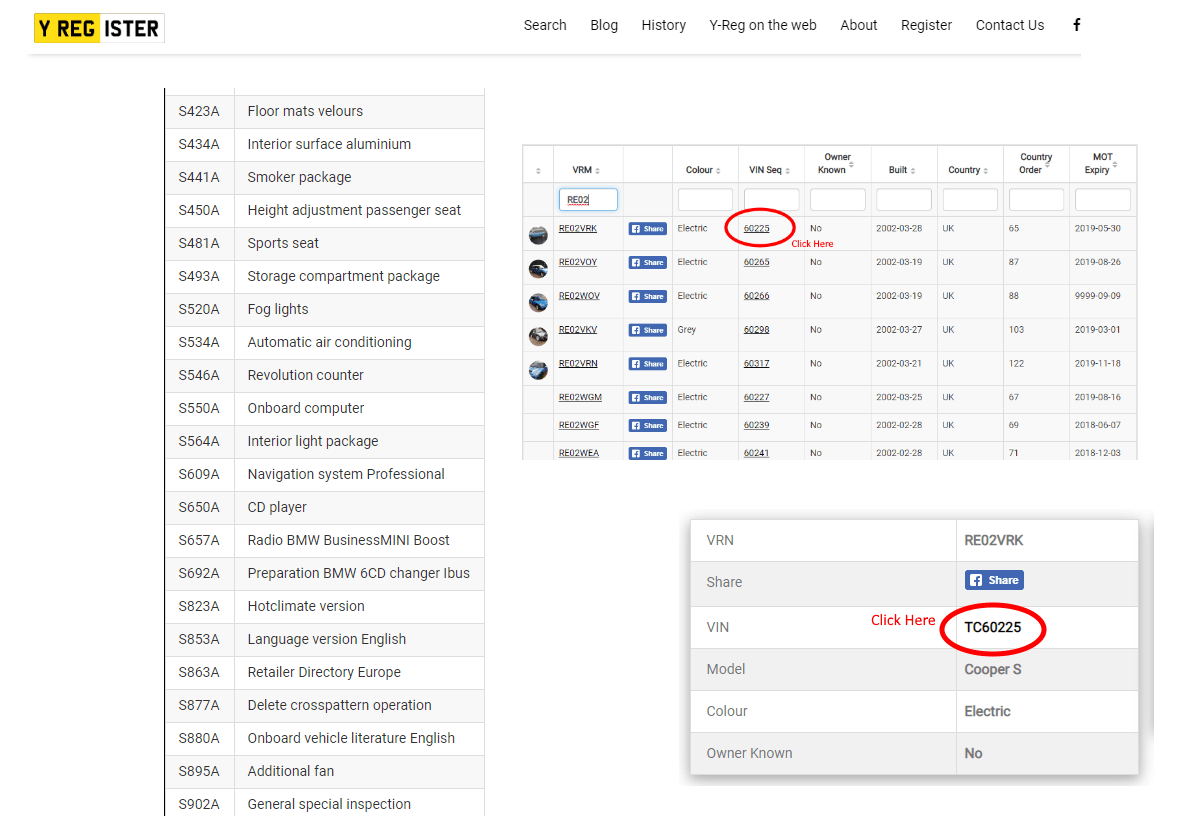Sort the table by the MOT Expiry column
1200x816 pixels.
[x=1103, y=163]
